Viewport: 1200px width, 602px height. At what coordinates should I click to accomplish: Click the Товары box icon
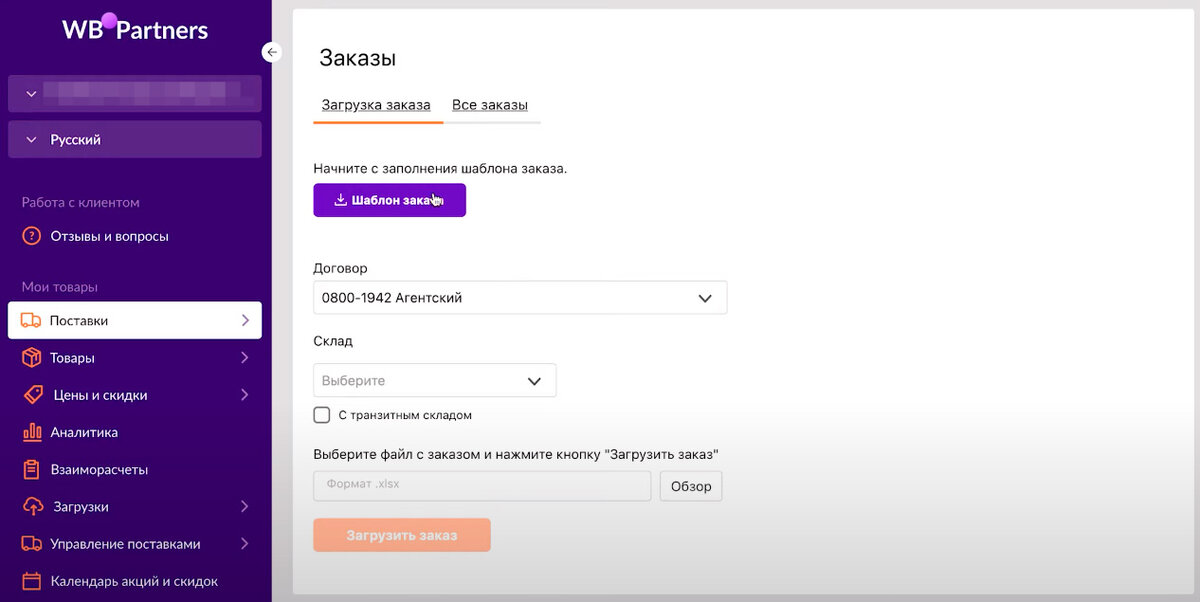pyautogui.click(x=31, y=358)
